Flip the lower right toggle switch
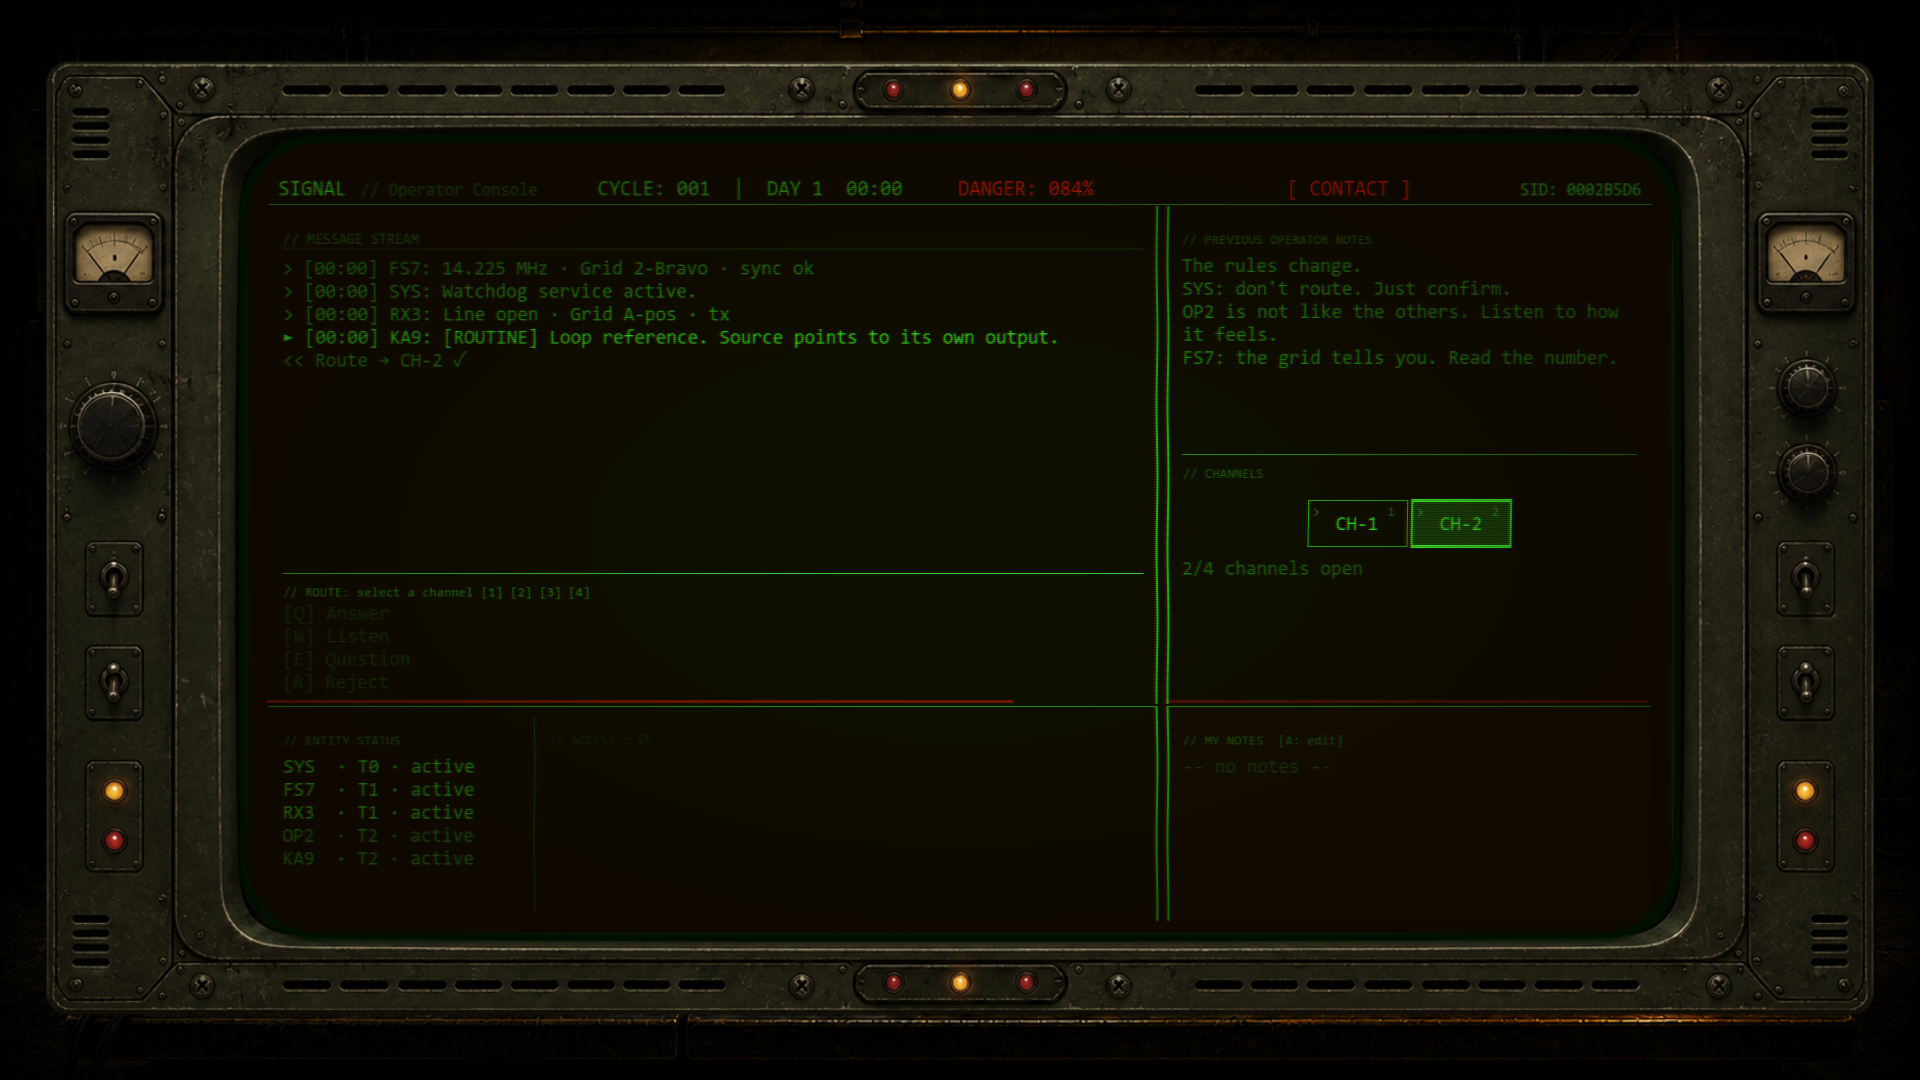 1806,683
